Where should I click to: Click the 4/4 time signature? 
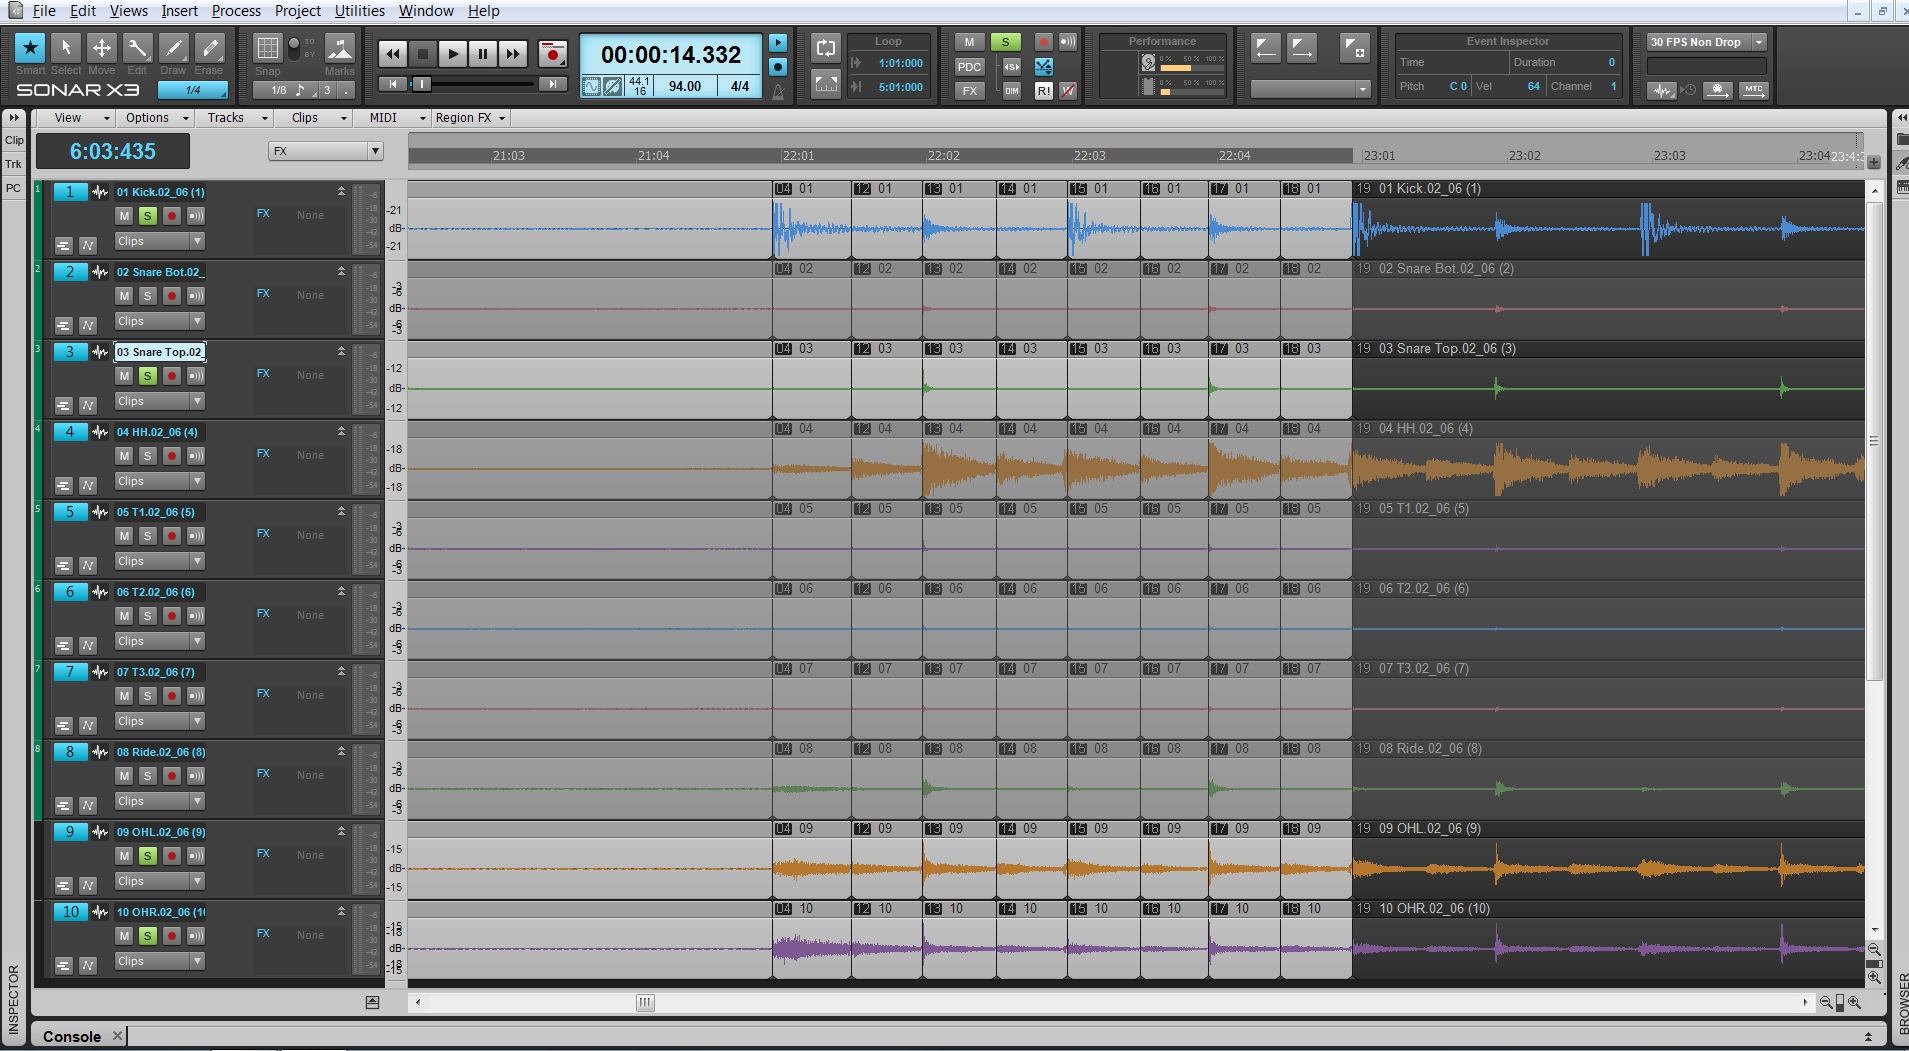coord(740,86)
